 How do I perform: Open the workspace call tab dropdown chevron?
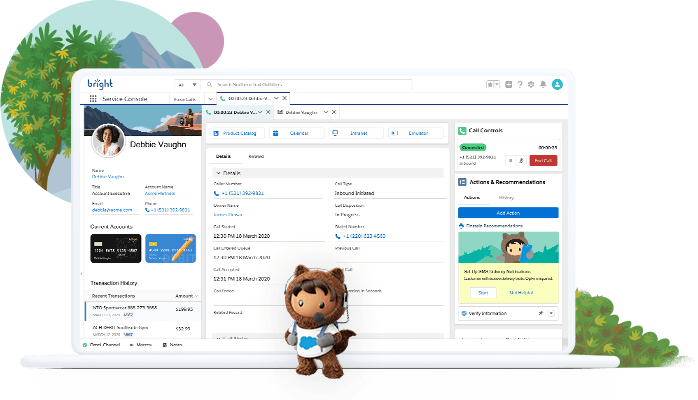[276, 98]
